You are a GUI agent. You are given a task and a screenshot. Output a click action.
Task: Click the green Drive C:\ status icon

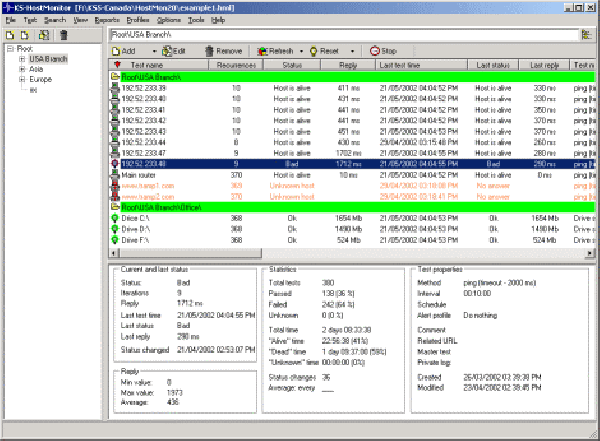(x=115, y=217)
